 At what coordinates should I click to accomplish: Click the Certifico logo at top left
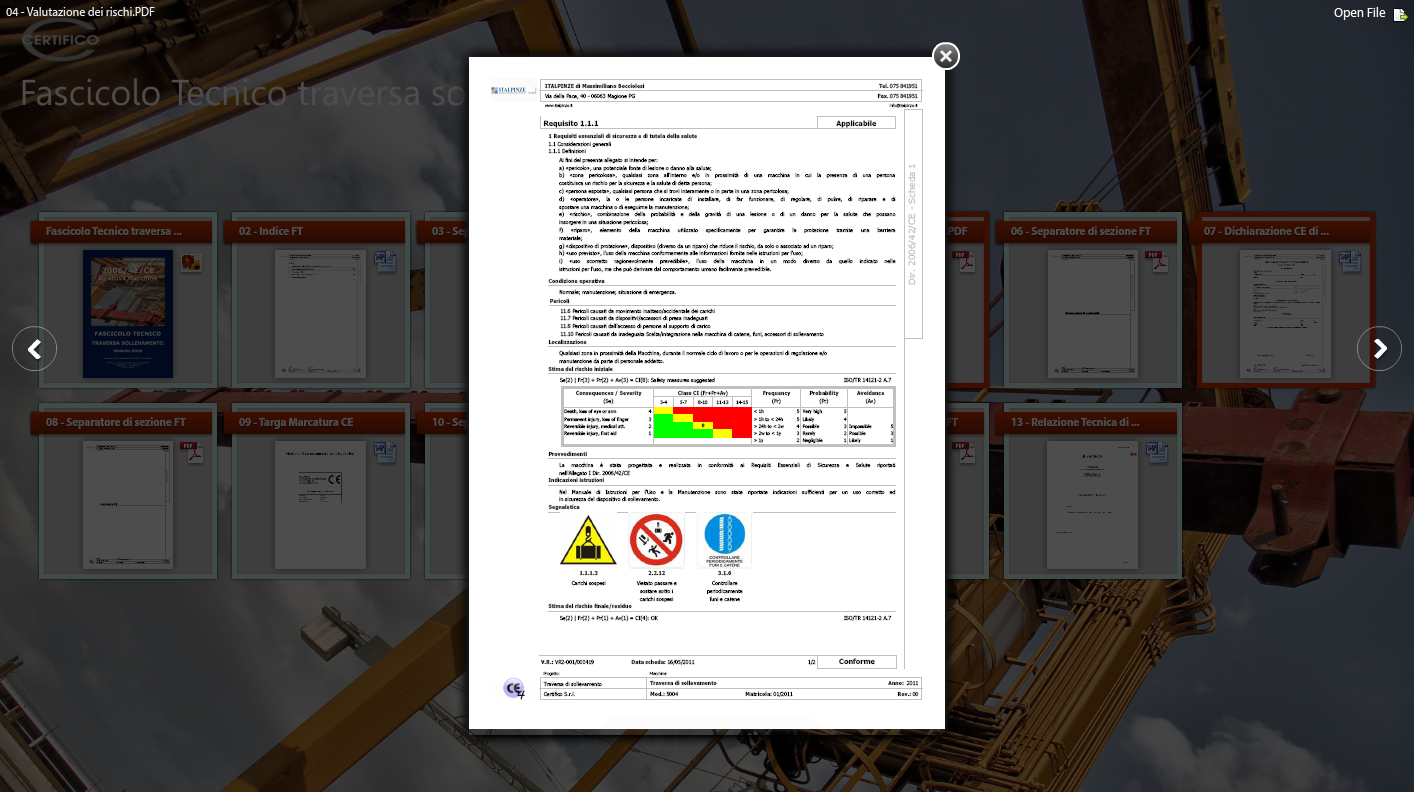point(60,41)
